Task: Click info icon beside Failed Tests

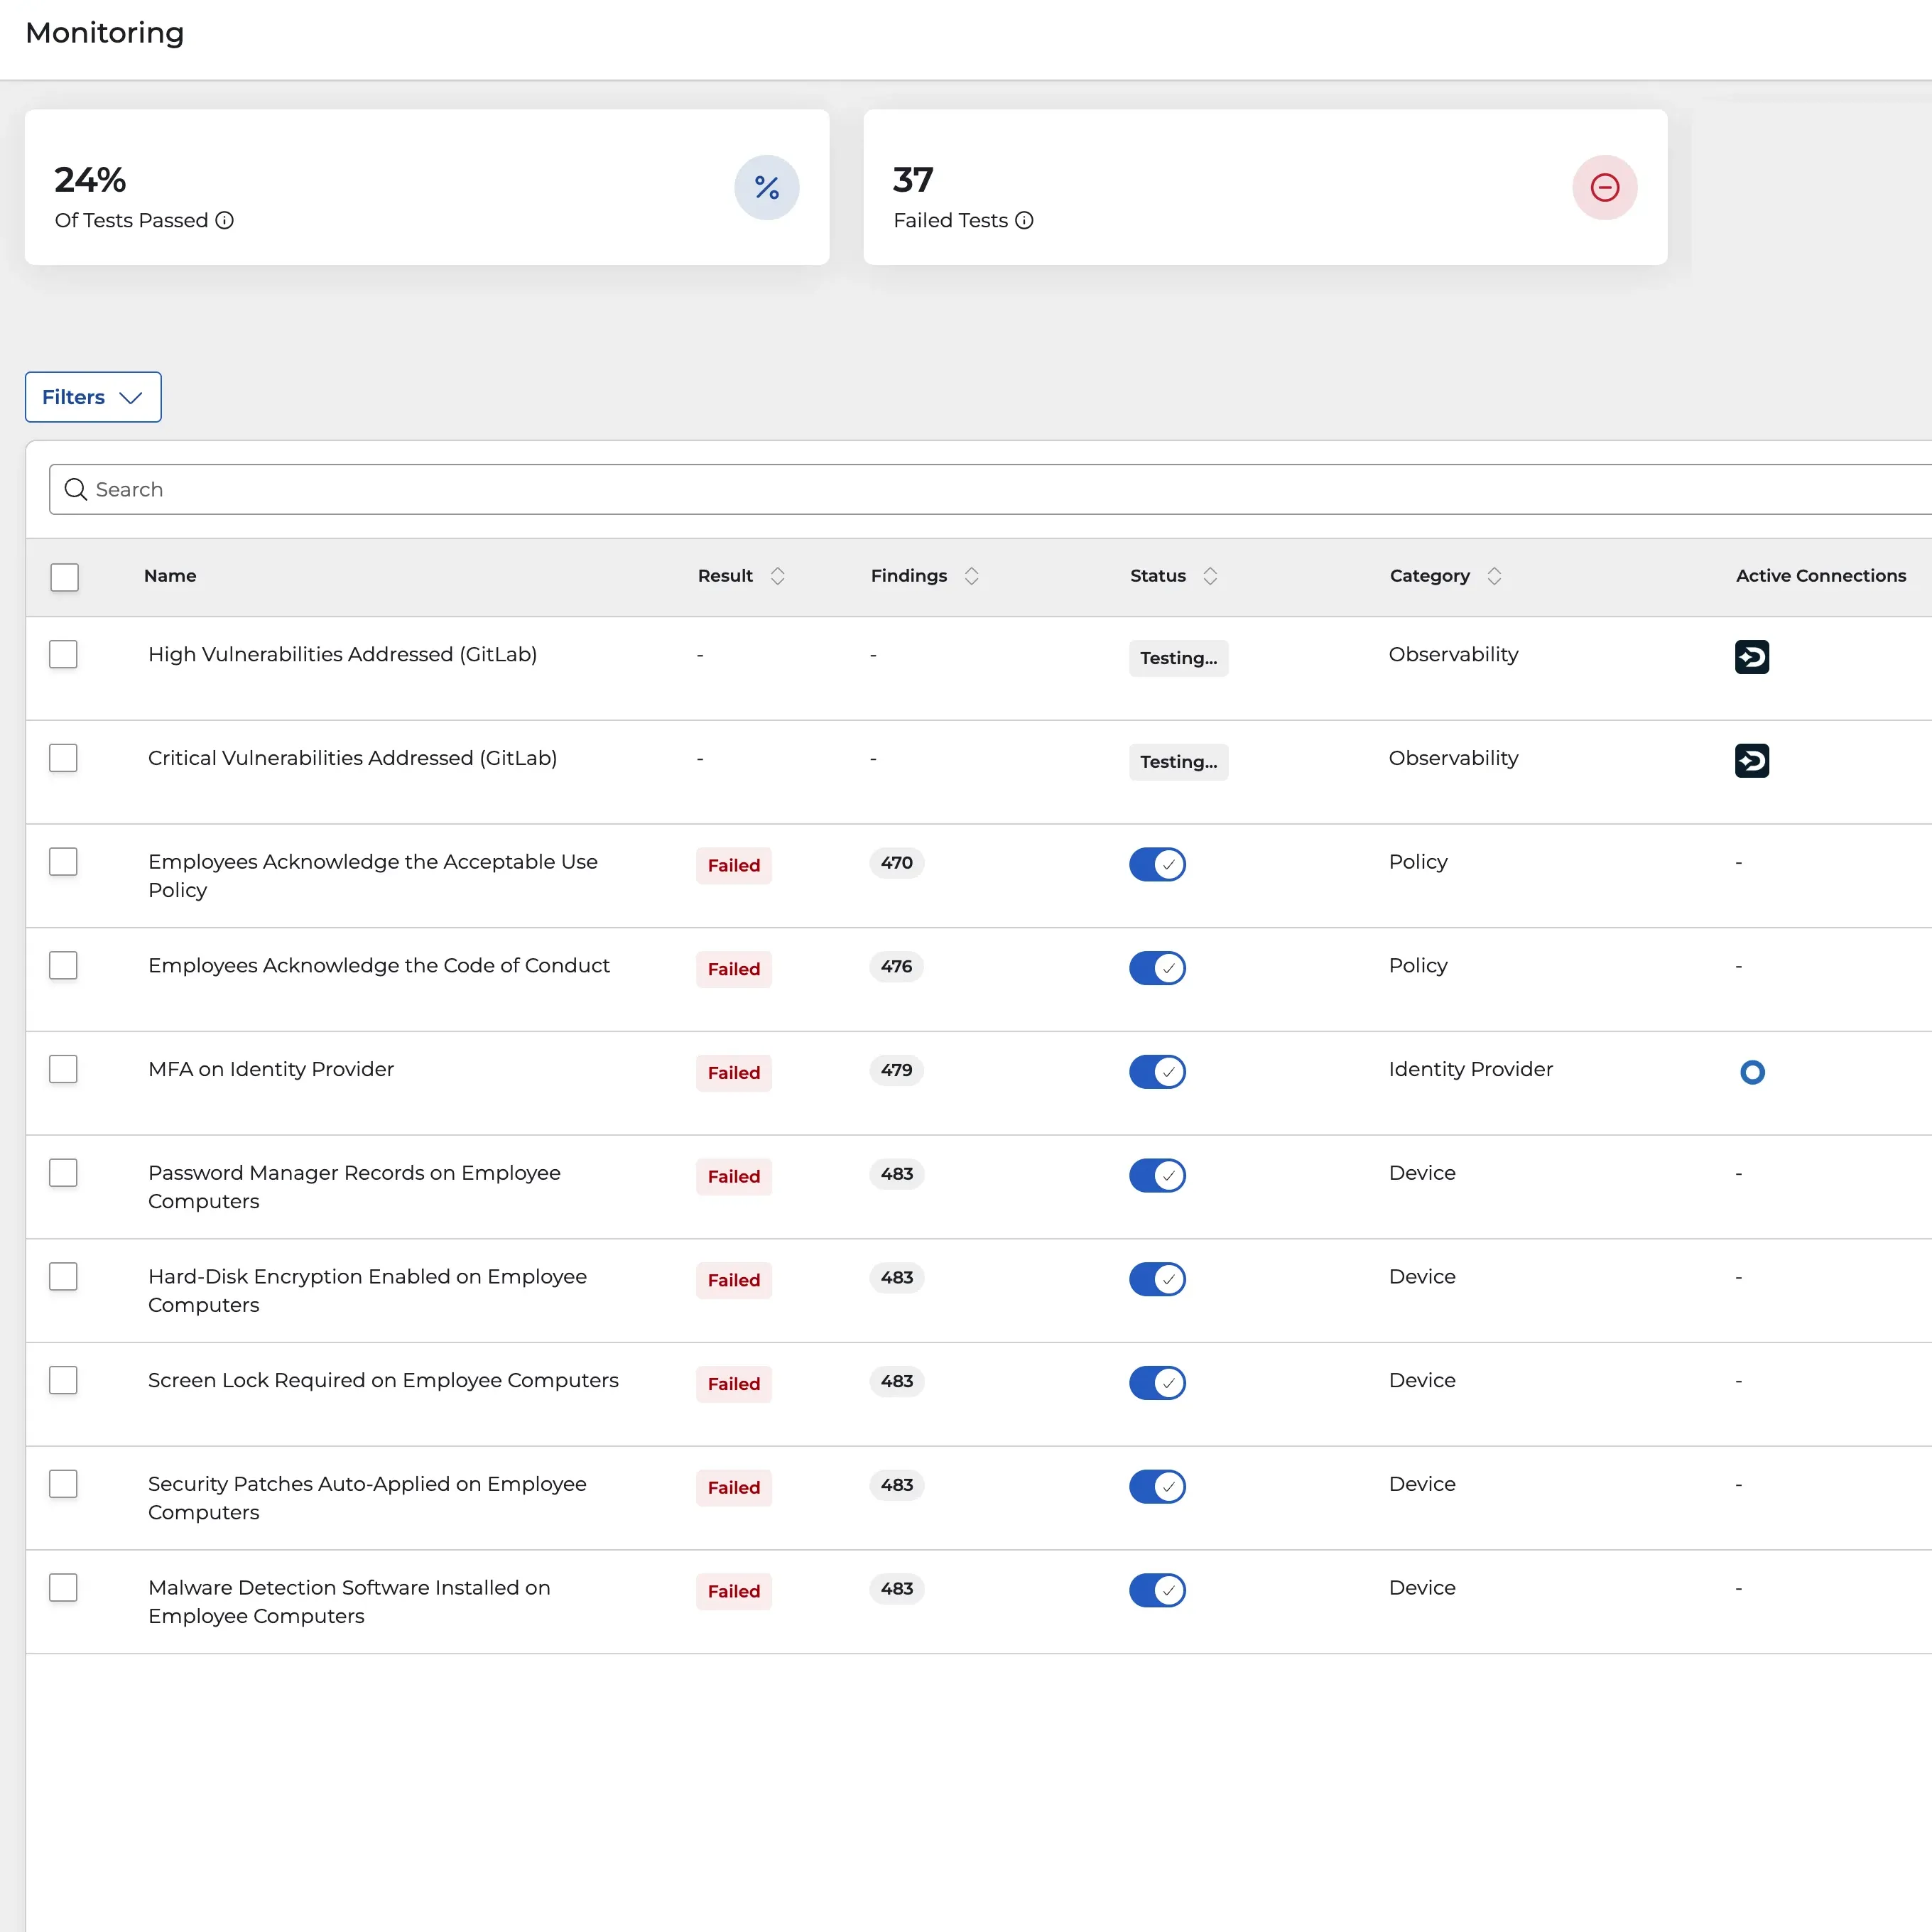Action: pos(1024,220)
